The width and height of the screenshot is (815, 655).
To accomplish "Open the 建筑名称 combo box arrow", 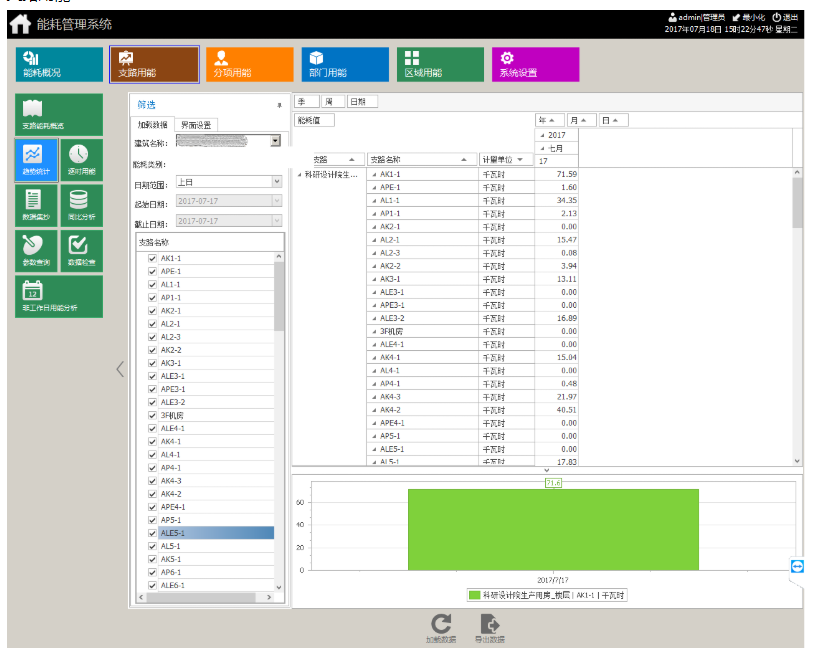I will (275, 141).
